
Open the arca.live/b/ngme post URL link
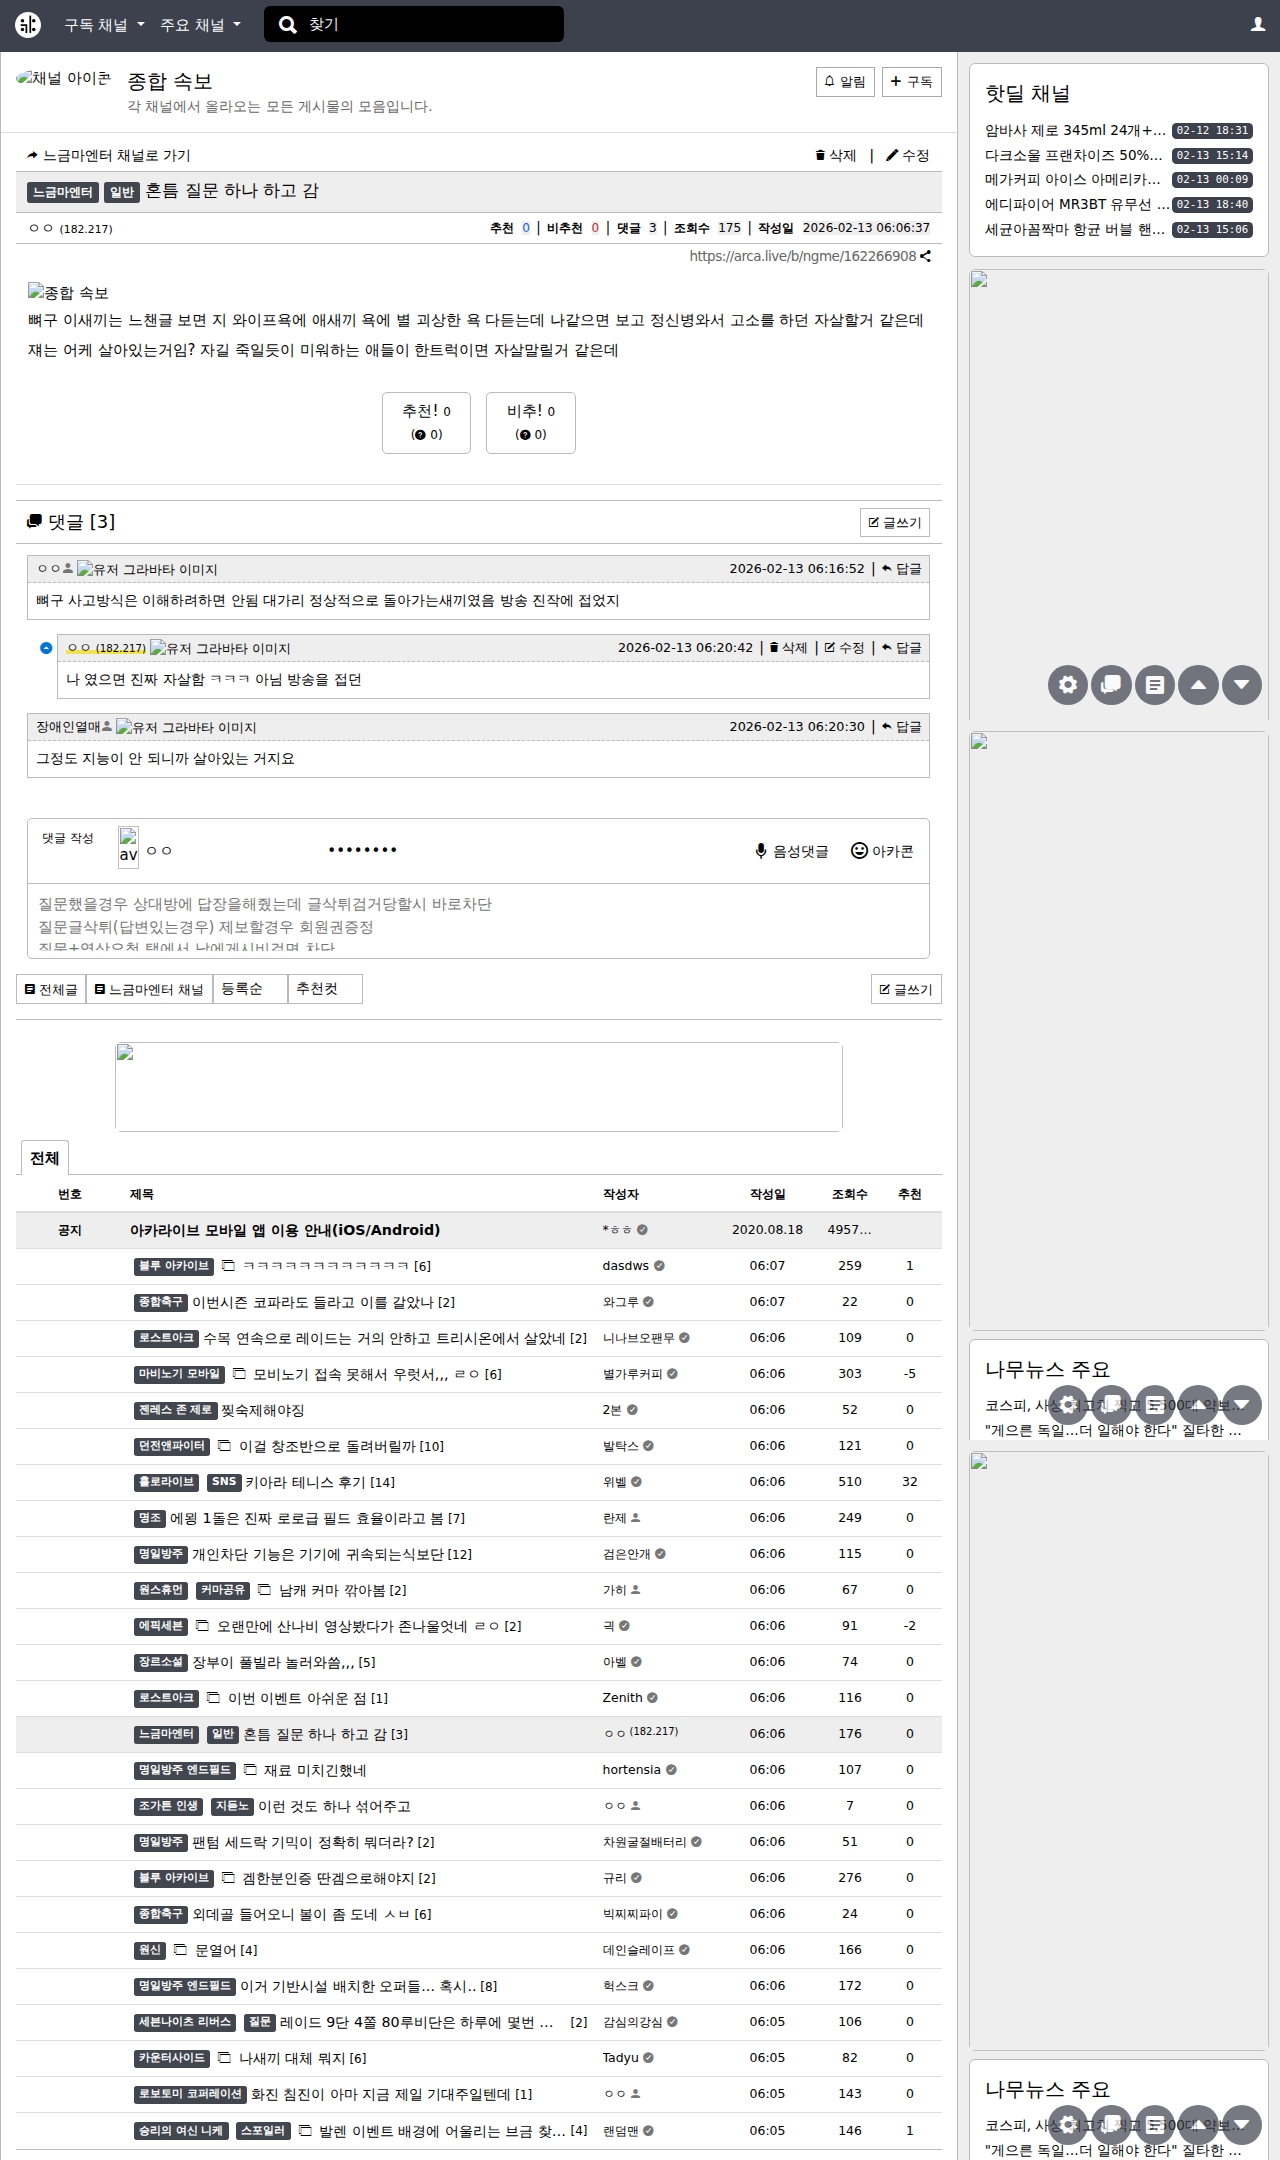pyautogui.click(x=803, y=256)
